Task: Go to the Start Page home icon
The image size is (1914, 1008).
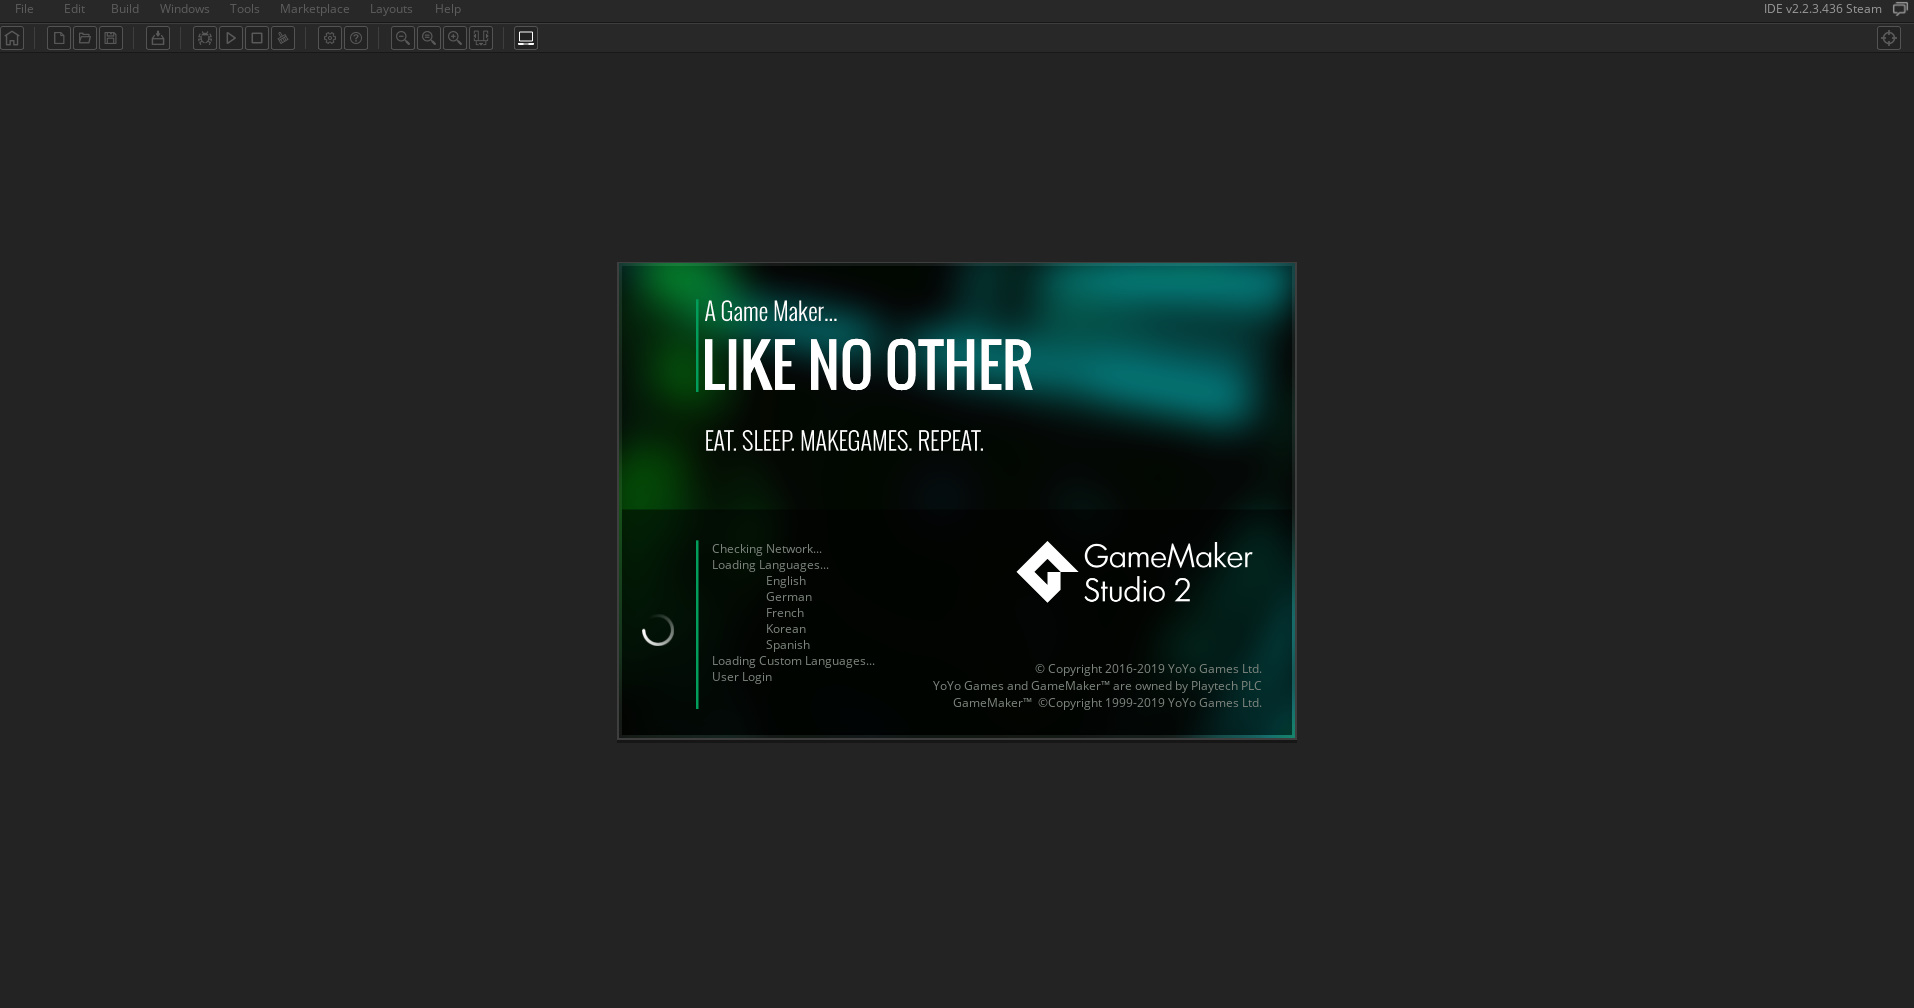Action: (x=12, y=38)
